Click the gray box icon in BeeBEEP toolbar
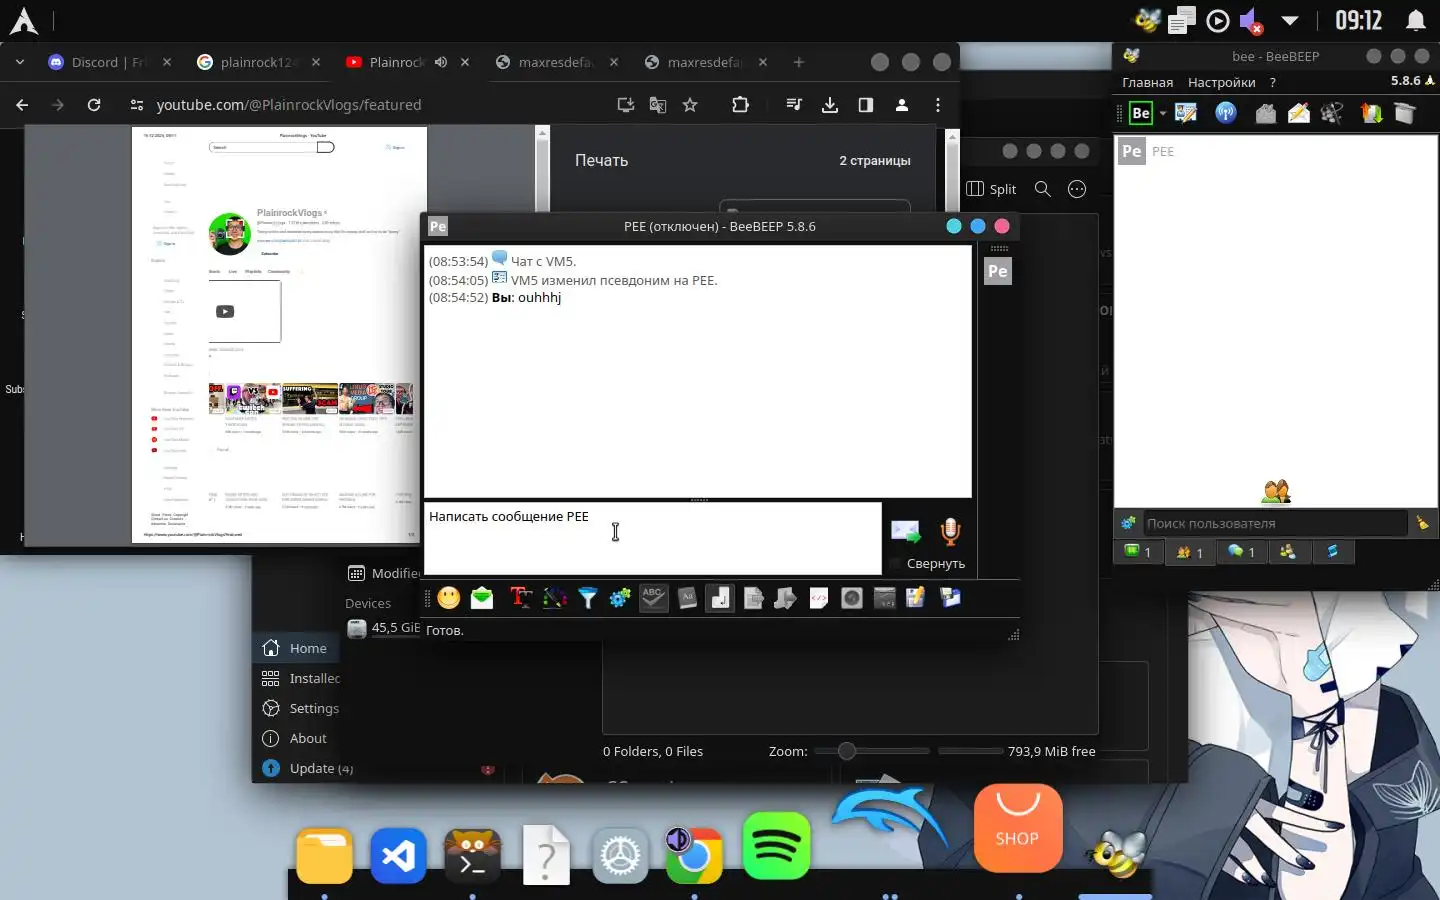 [x=1404, y=113]
